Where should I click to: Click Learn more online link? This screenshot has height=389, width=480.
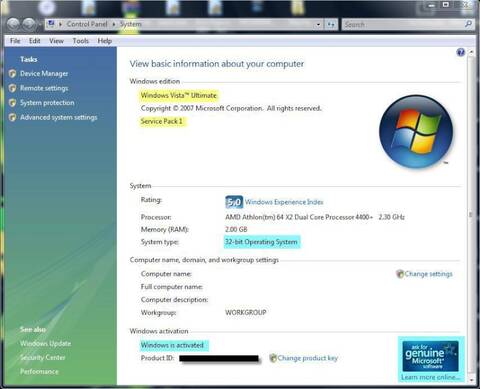(x=430, y=377)
